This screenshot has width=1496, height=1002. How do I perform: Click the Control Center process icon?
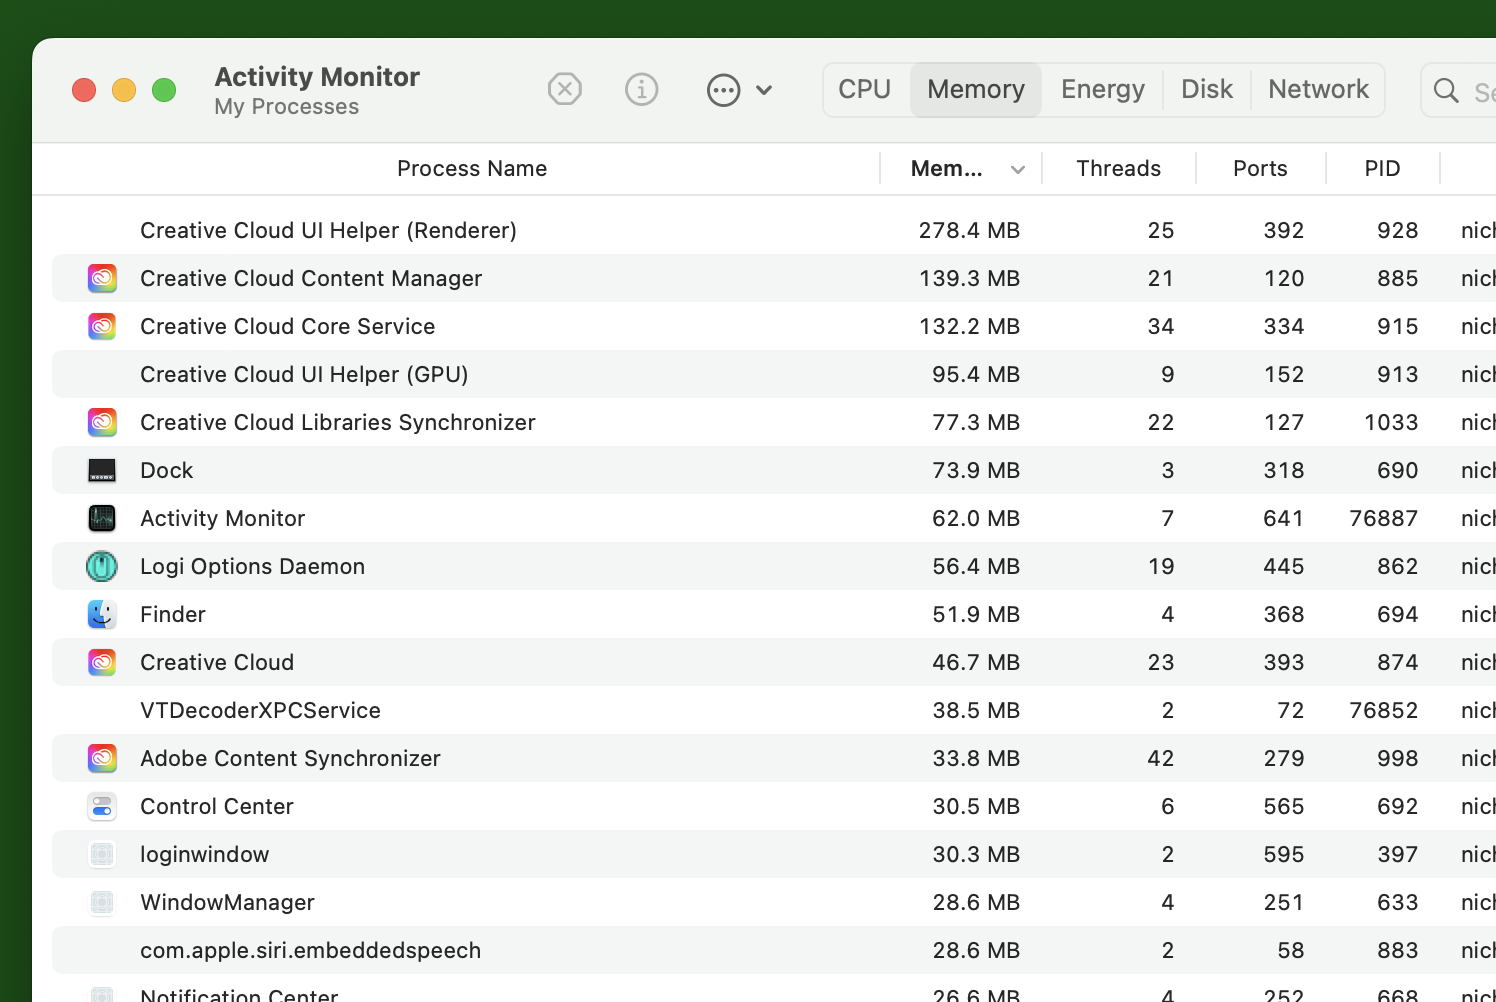pos(102,806)
